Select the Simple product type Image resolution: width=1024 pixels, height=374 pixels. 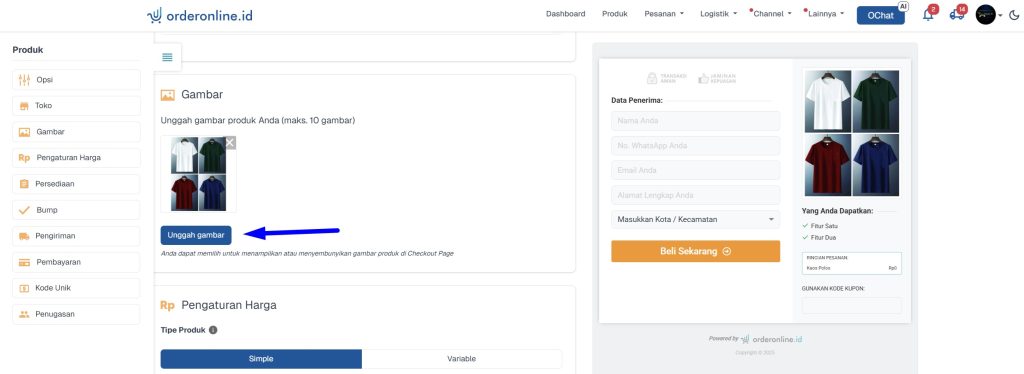pyautogui.click(x=261, y=359)
